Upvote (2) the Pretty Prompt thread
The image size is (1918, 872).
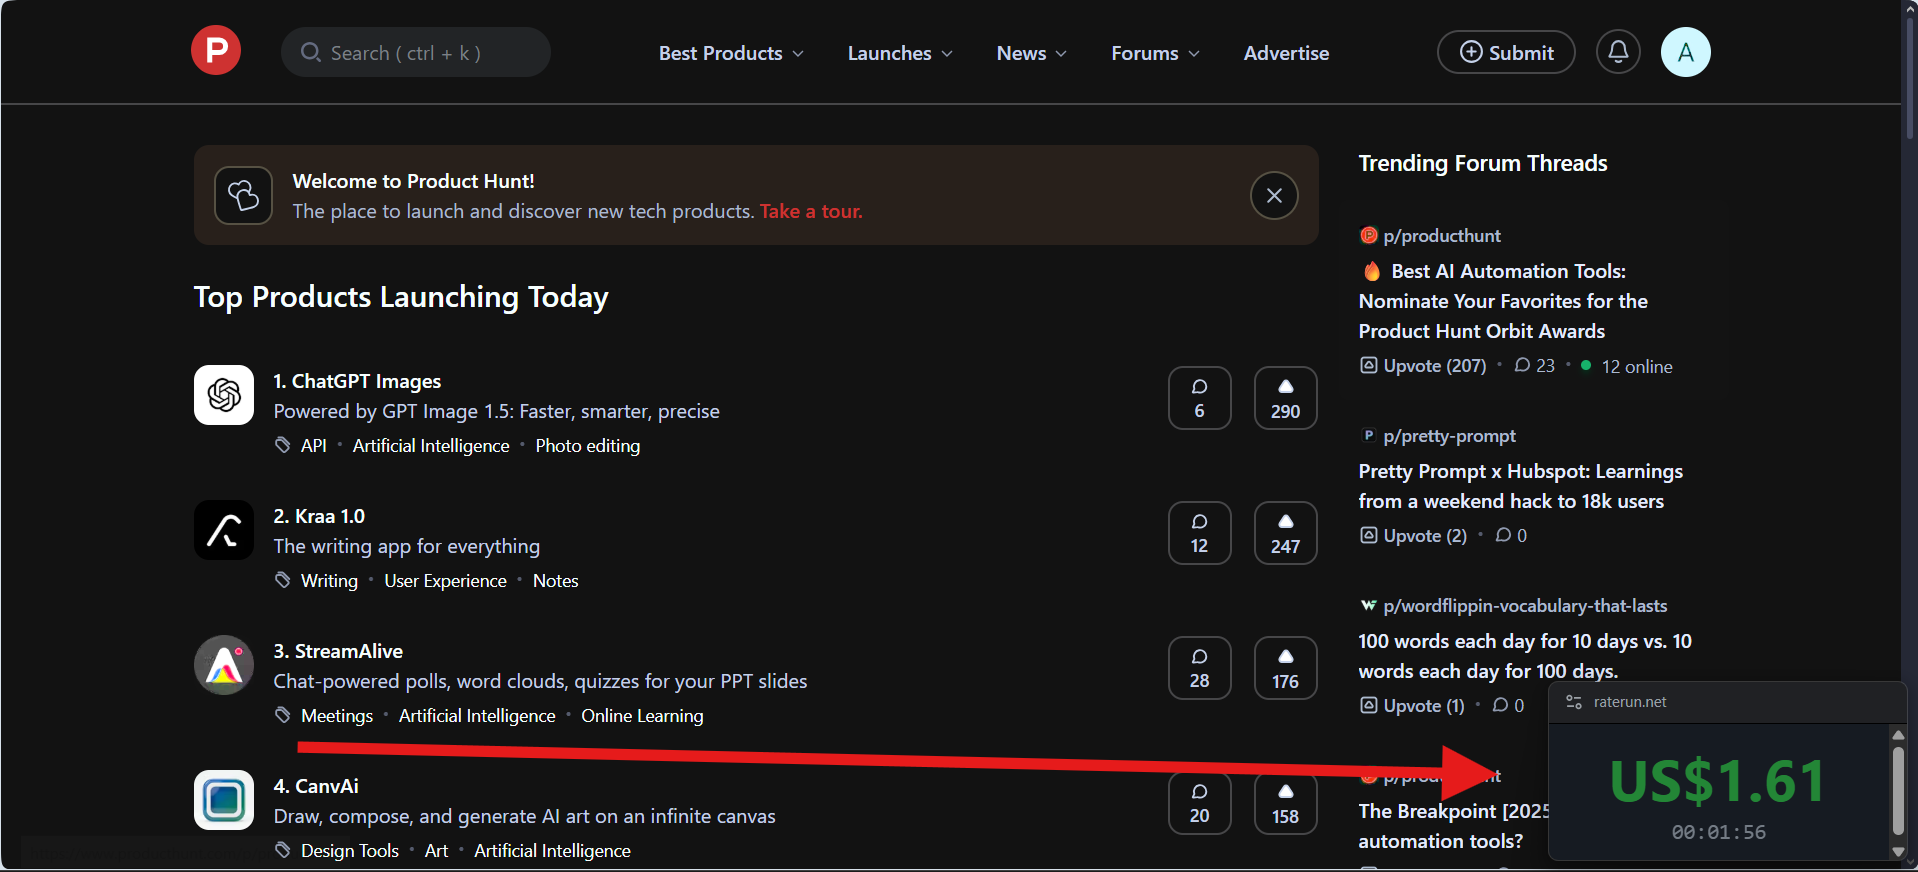click(1413, 536)
